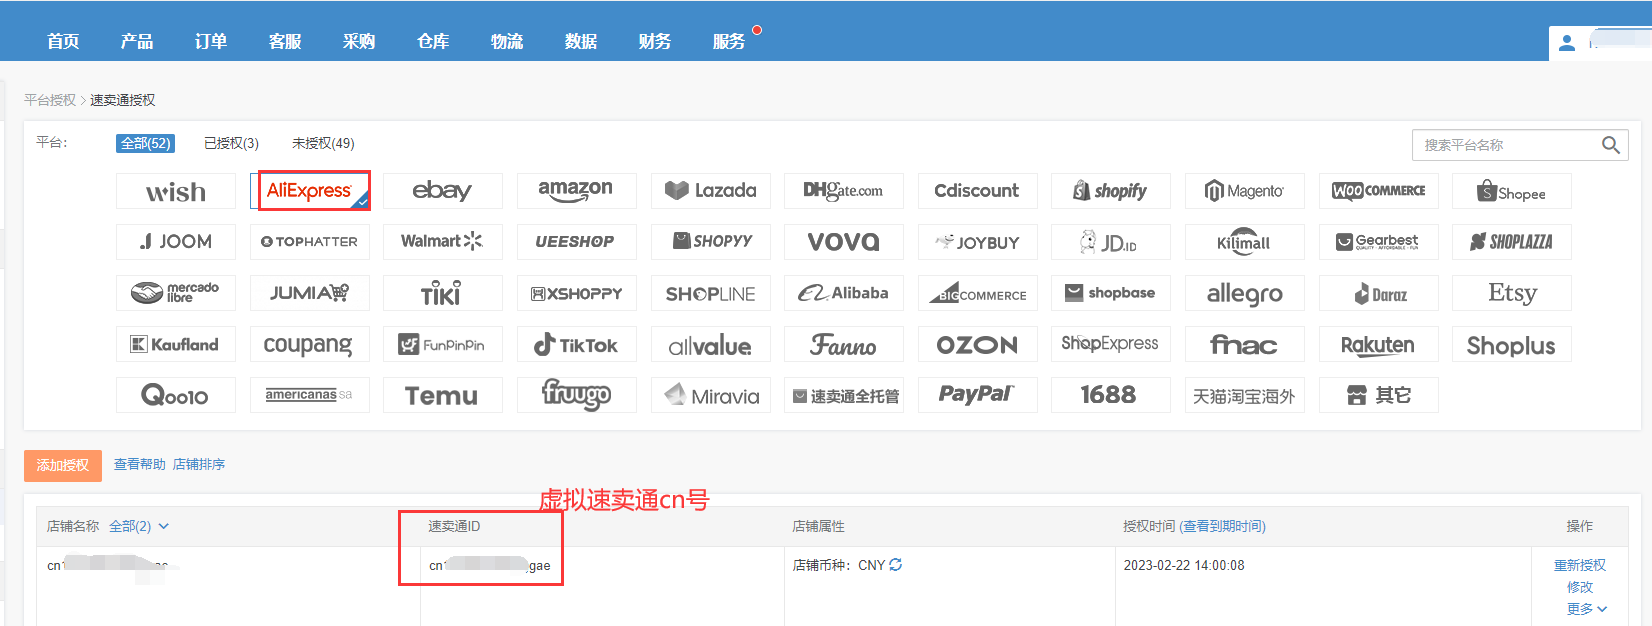Click the 修改 link
The width and height of the screenshot is (1652, 626).
tap(1580, 587)
